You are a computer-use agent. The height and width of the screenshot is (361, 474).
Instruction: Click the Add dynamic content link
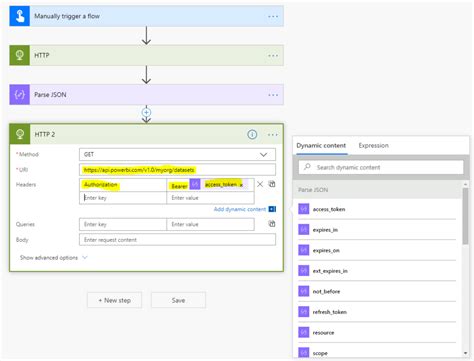[240, 209]
